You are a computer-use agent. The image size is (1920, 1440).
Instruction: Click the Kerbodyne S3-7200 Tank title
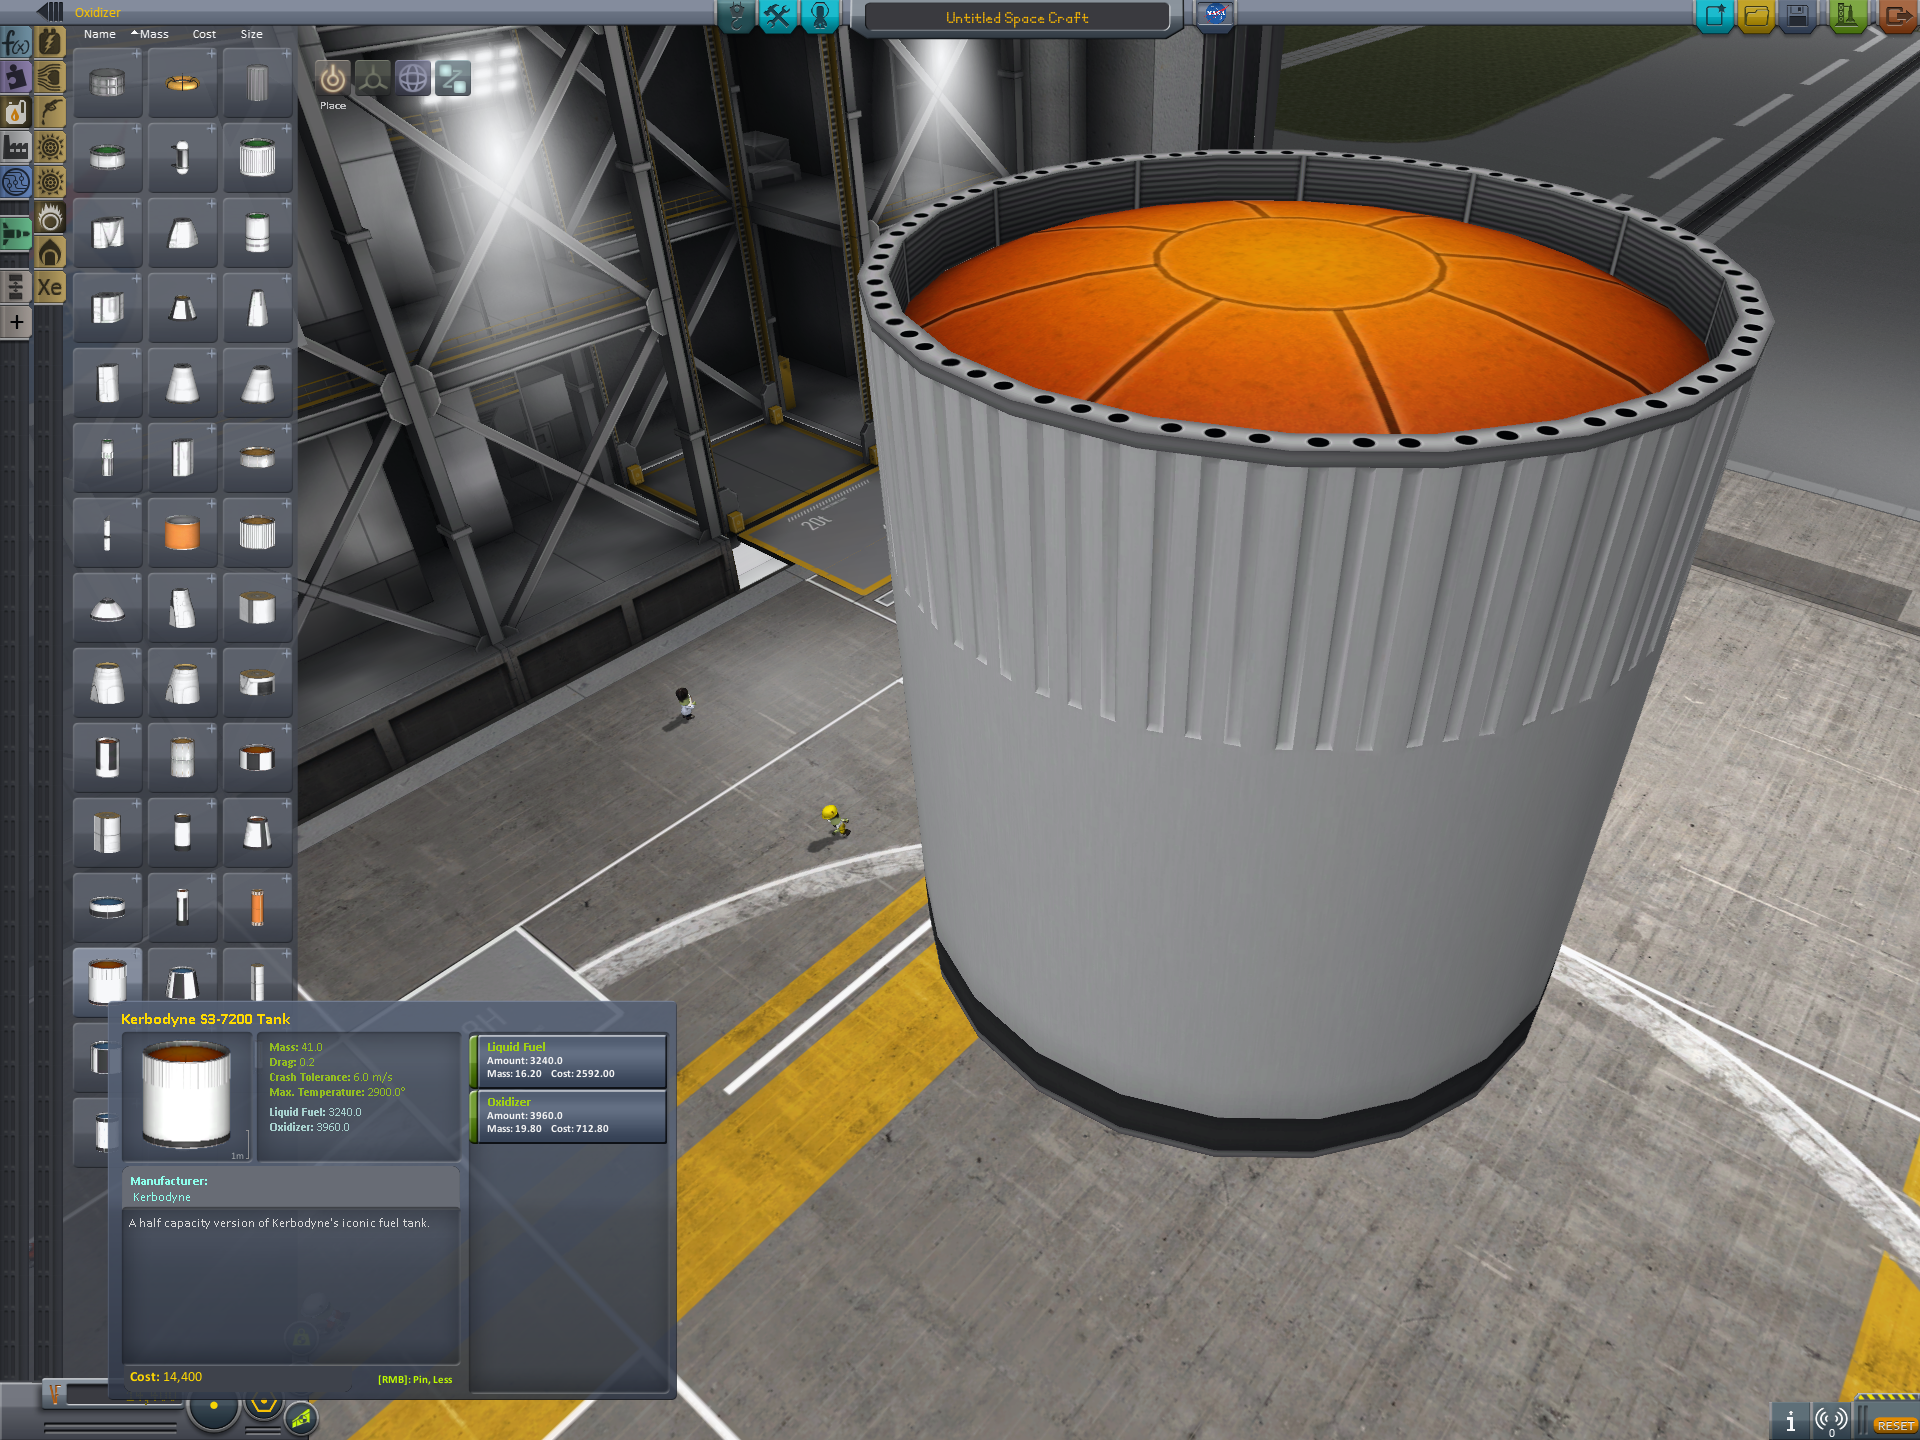tap(205, 1019)
